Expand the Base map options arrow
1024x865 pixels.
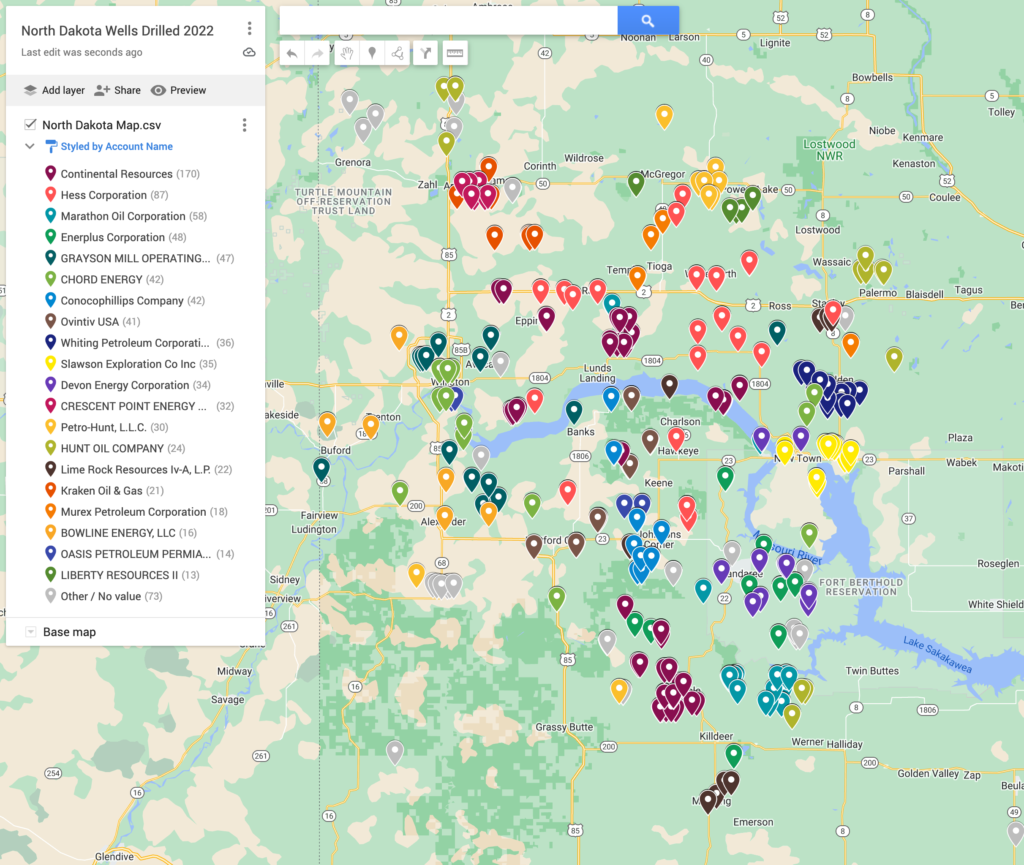click(30, 632)
